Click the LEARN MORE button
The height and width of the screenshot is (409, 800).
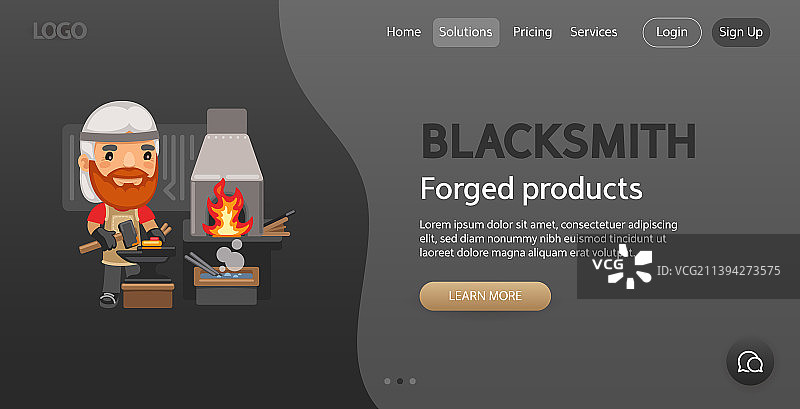click(485, 296)
